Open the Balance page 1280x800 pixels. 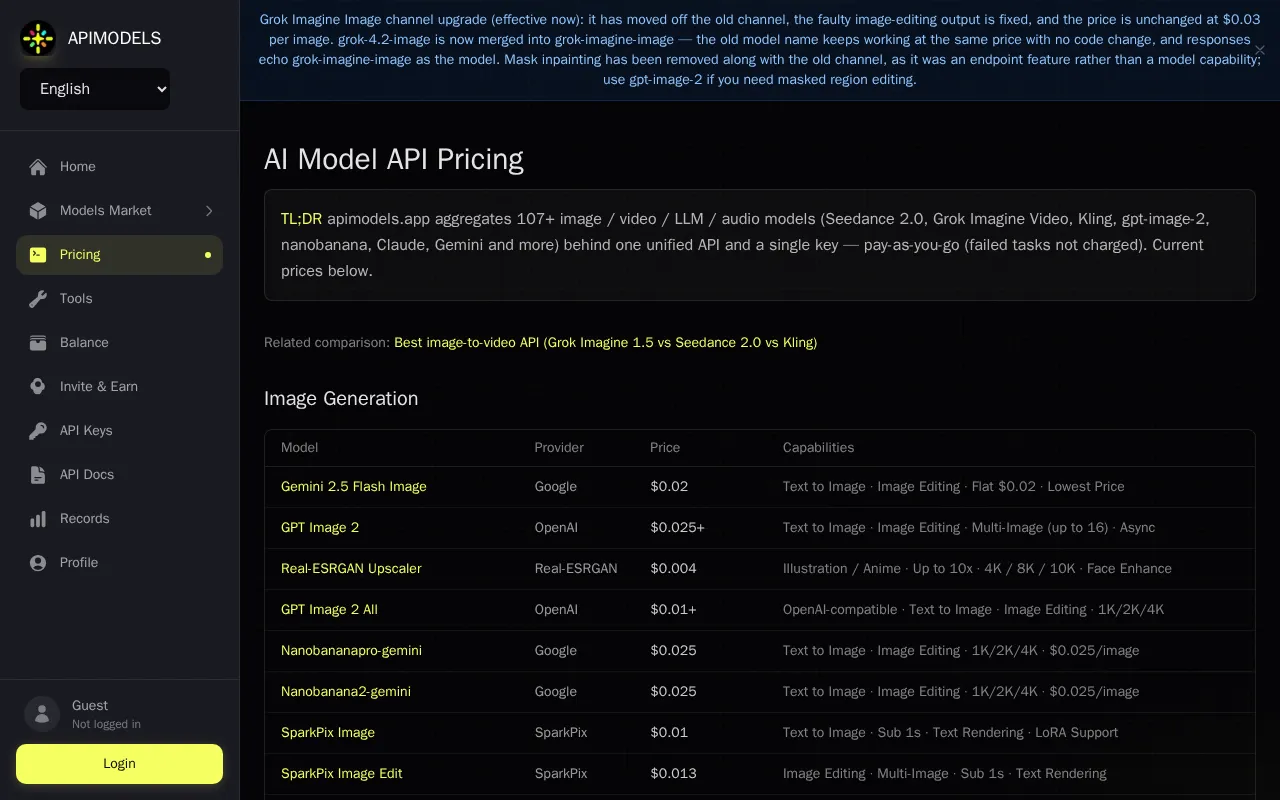(x=119, y=343)
